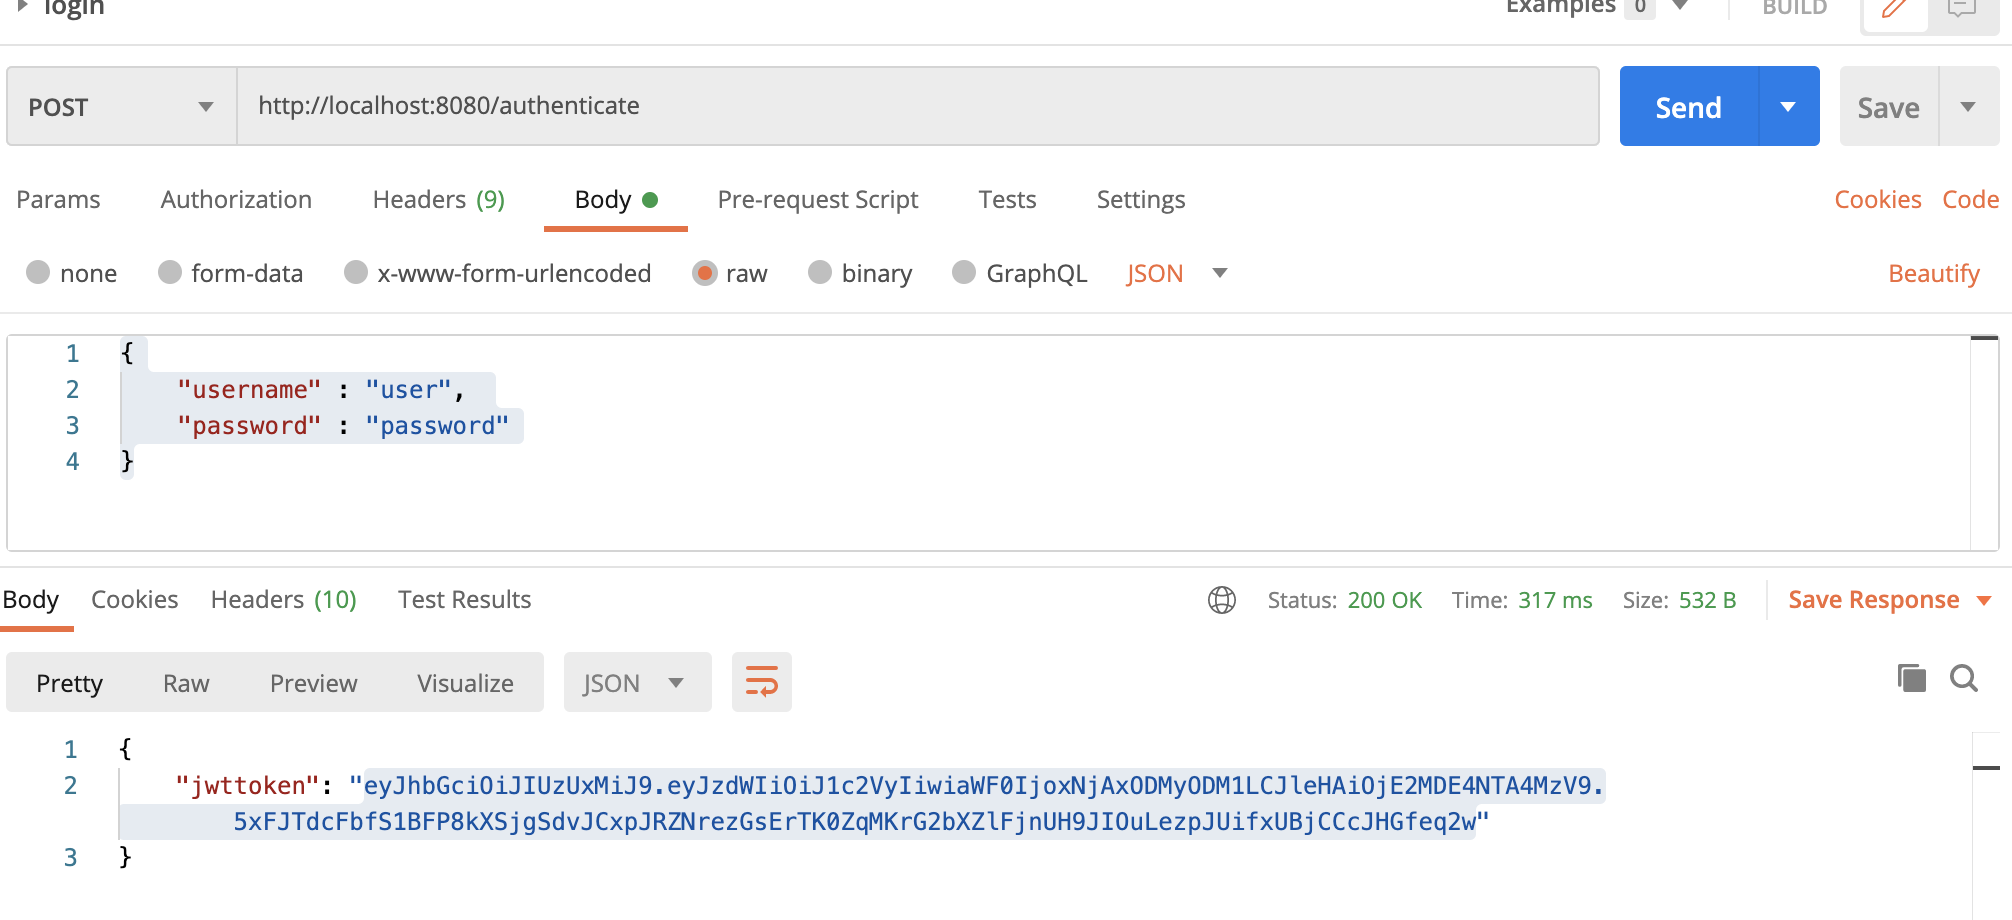Open the POST method dropdown
Screen dimensions: 2012x920
[205, 106]
